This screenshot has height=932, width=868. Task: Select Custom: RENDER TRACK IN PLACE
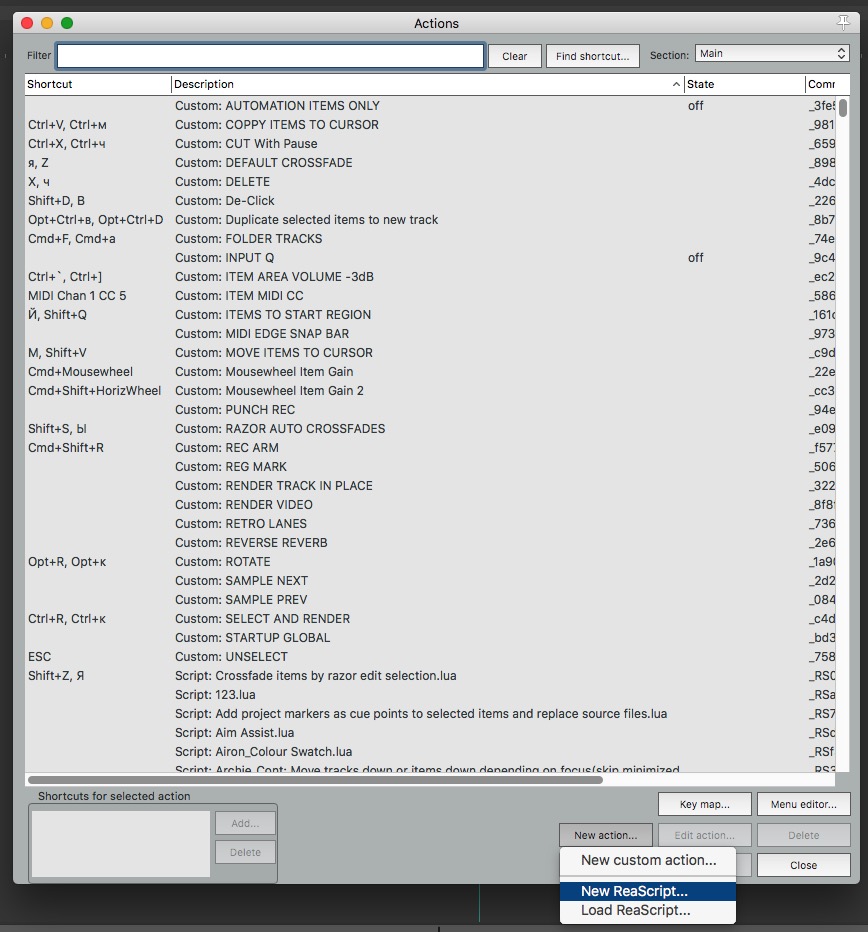[430, 486]
